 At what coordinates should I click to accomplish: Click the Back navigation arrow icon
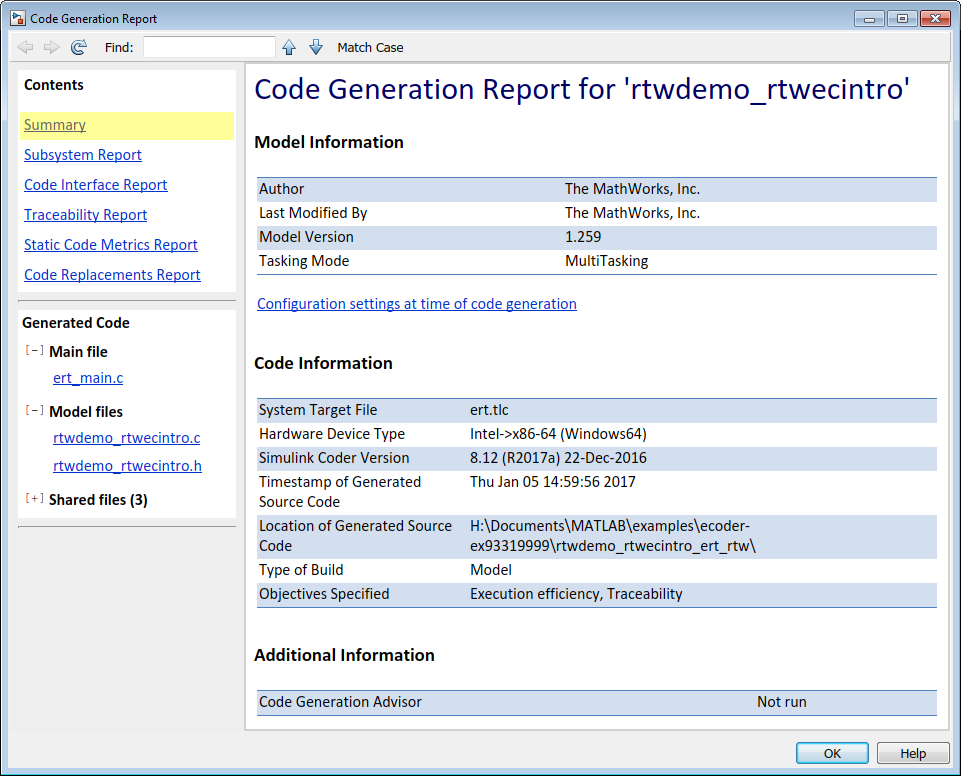(26, 47)
